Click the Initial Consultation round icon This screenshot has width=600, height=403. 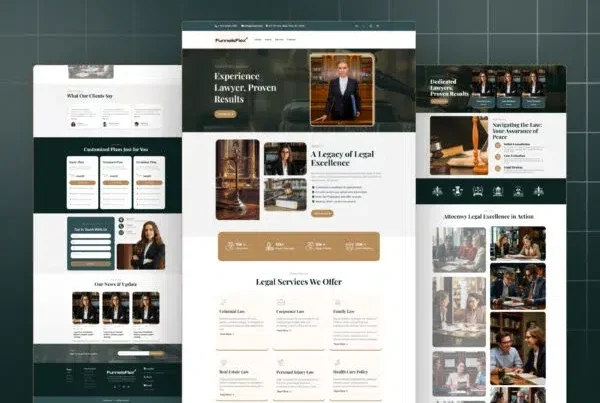tap(497, 145)
